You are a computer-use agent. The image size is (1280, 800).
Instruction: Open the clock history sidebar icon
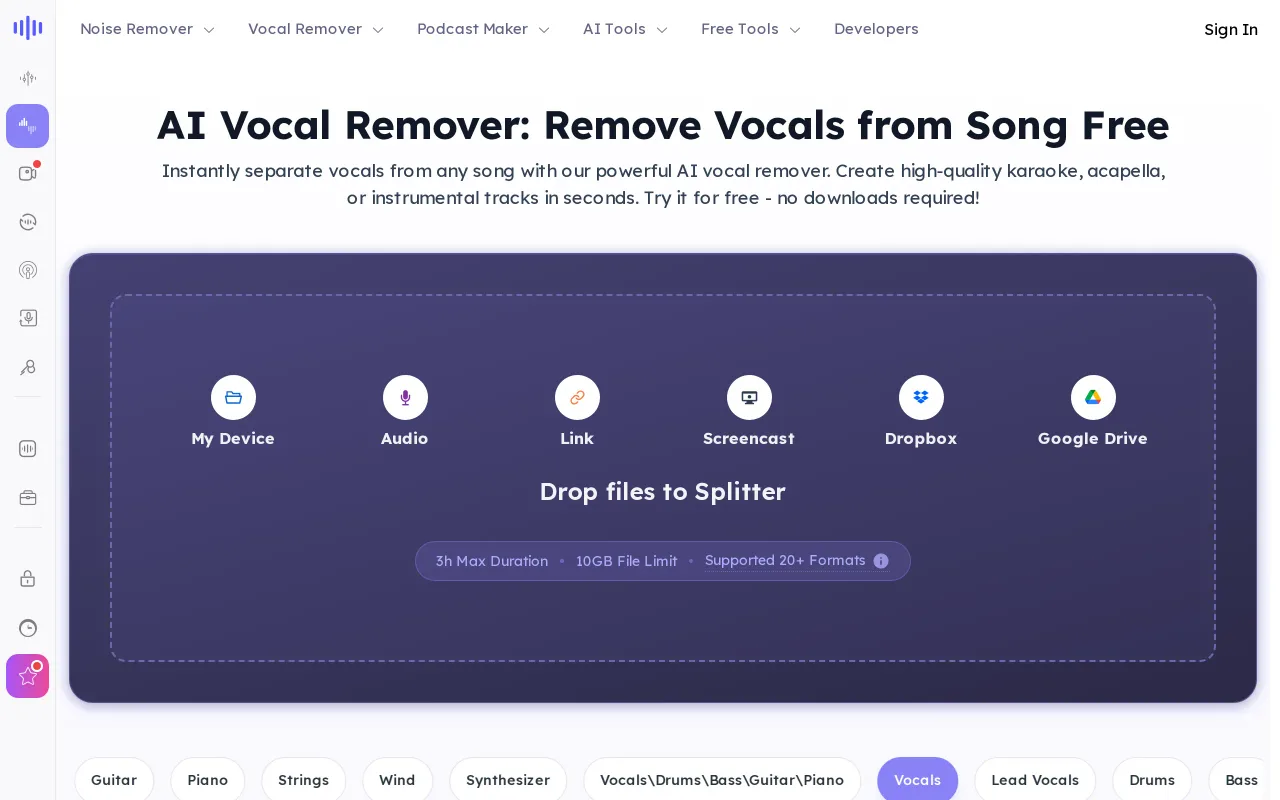pos(28,628)
